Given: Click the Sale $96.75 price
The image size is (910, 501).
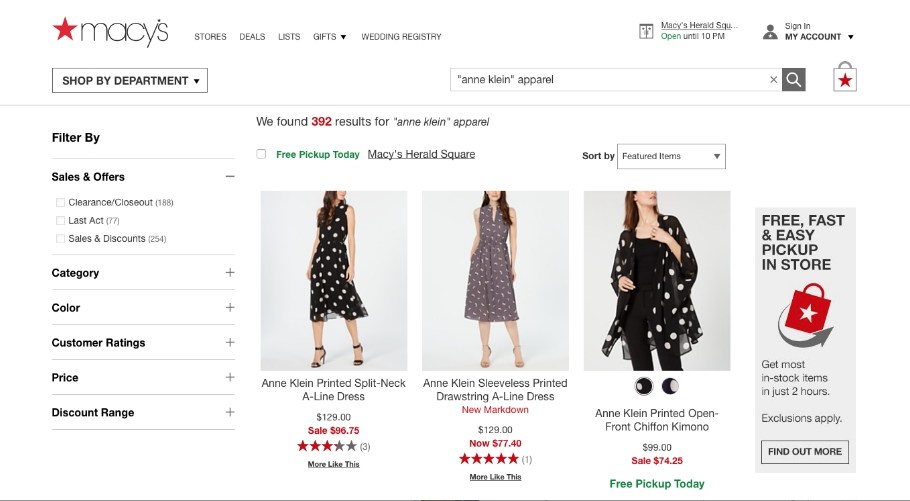Looking at the screenshot, I should pos(334,430).
